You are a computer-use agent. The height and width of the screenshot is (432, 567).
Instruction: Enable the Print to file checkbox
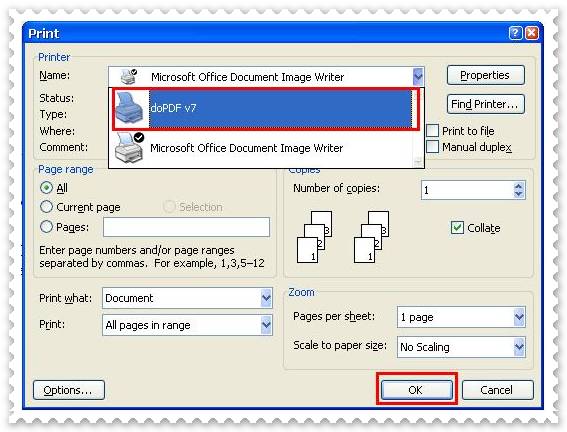point(432,131)
